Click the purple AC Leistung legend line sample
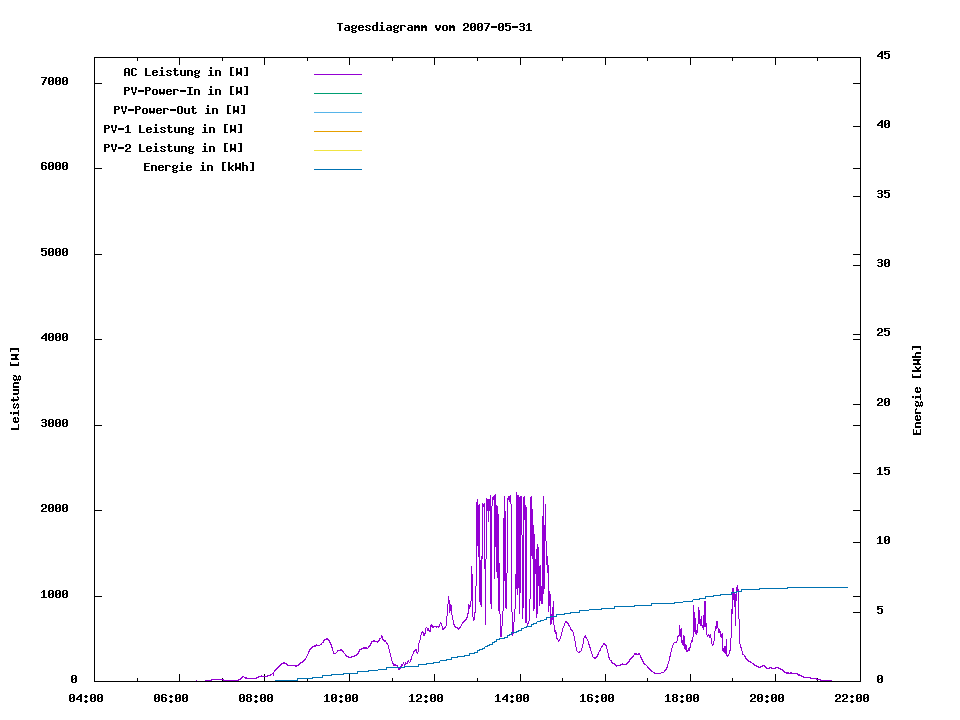 [337, 74]
